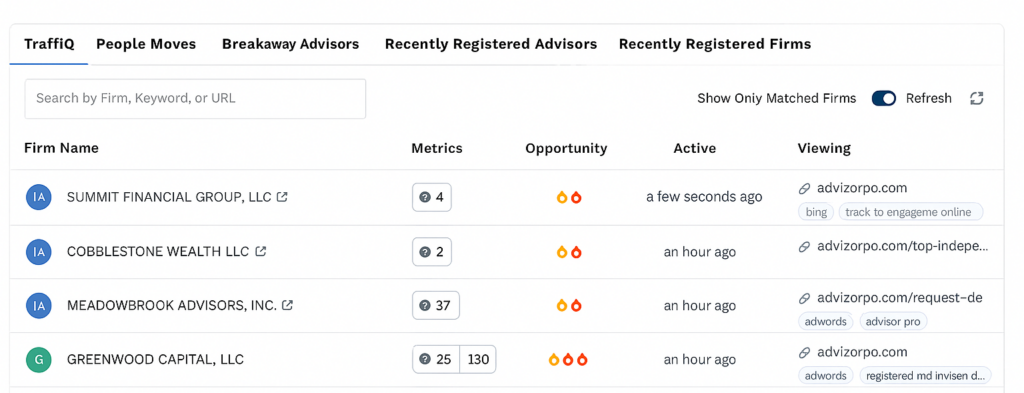Open Meadowbrook Advisors external link icon
This screenshot has width=1024, height=393.
pyautogui.click(x=287, y=305)
